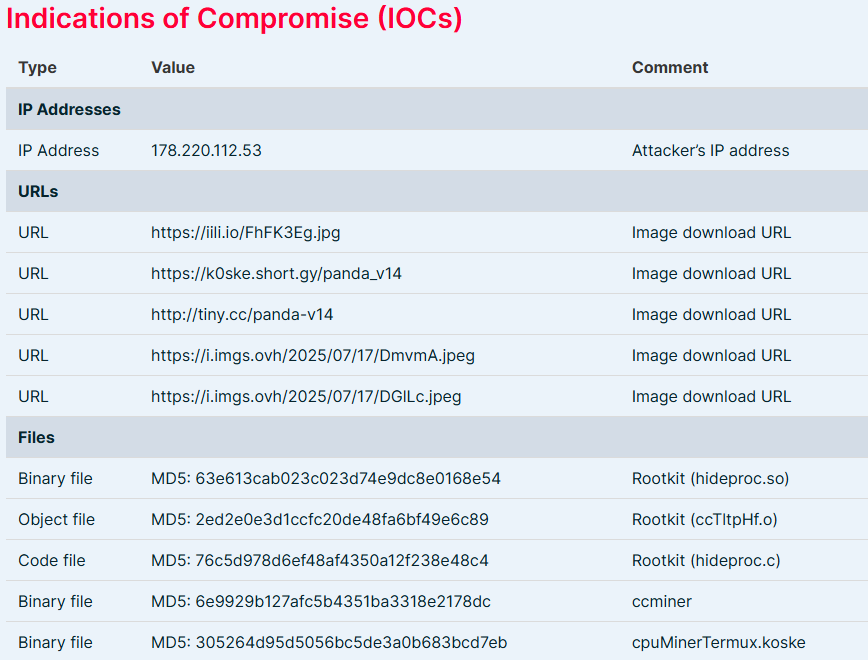Viewport: 868px width, 660px height.
Task: Click the cpuMinerTermux.koske comment cell
Action: pyautogui.click(x=718, y=642)
